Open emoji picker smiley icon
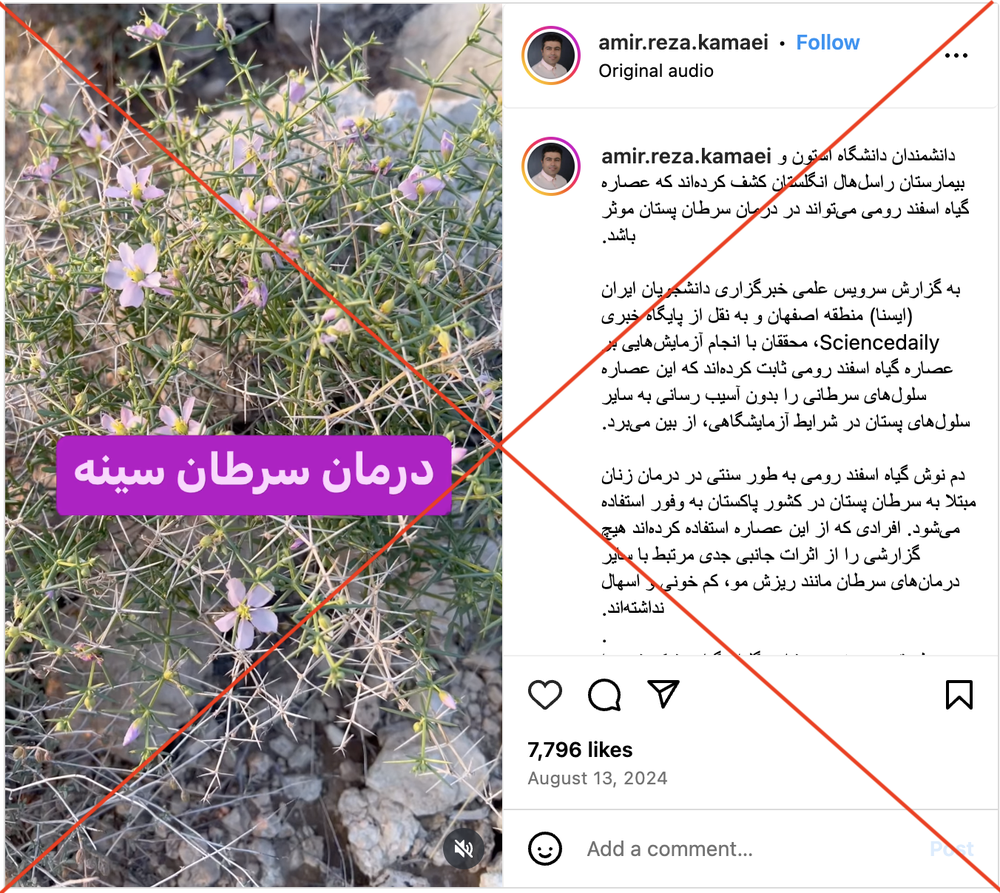Screen dimensions: 1000x893 tap(545, 849)
